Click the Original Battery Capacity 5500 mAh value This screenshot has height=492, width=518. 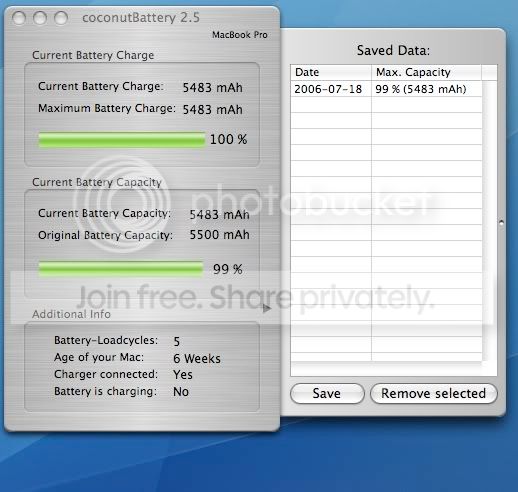coord(219,235)
